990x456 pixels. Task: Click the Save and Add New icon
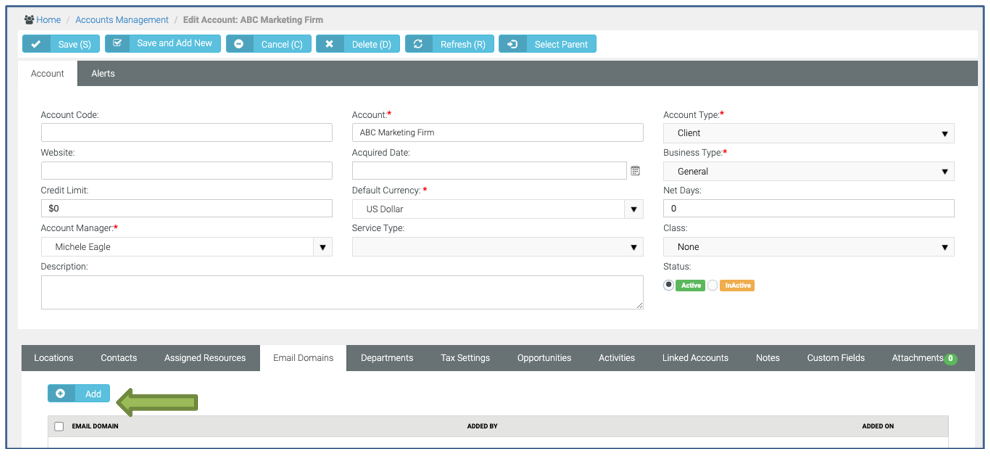click(118, 44)
